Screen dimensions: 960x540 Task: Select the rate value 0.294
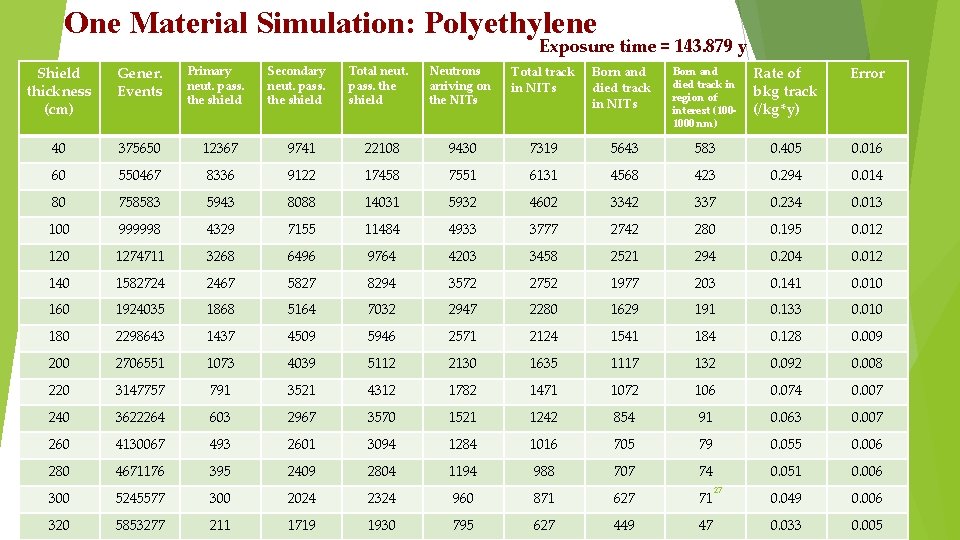coord(786,175)
